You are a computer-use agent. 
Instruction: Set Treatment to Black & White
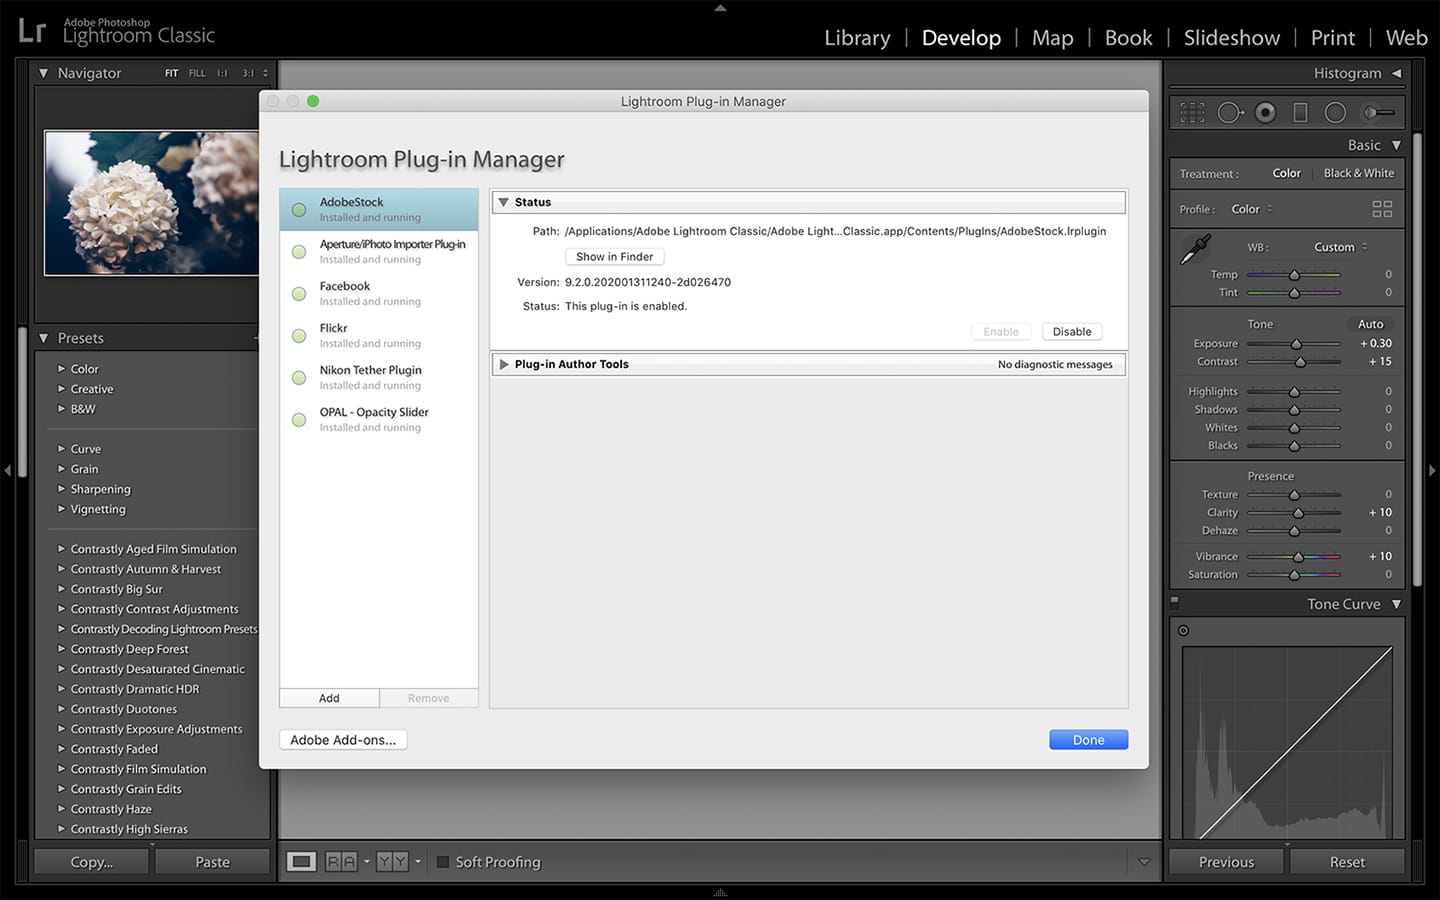point(1358,173)
